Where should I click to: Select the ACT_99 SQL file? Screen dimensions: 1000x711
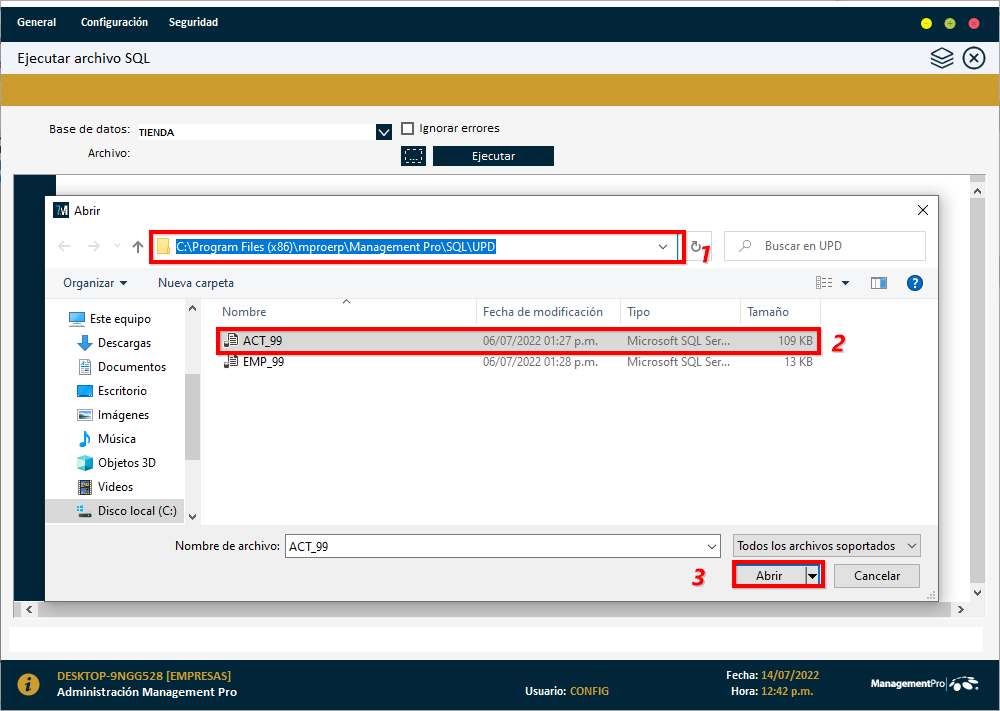(x=263, y=341)
